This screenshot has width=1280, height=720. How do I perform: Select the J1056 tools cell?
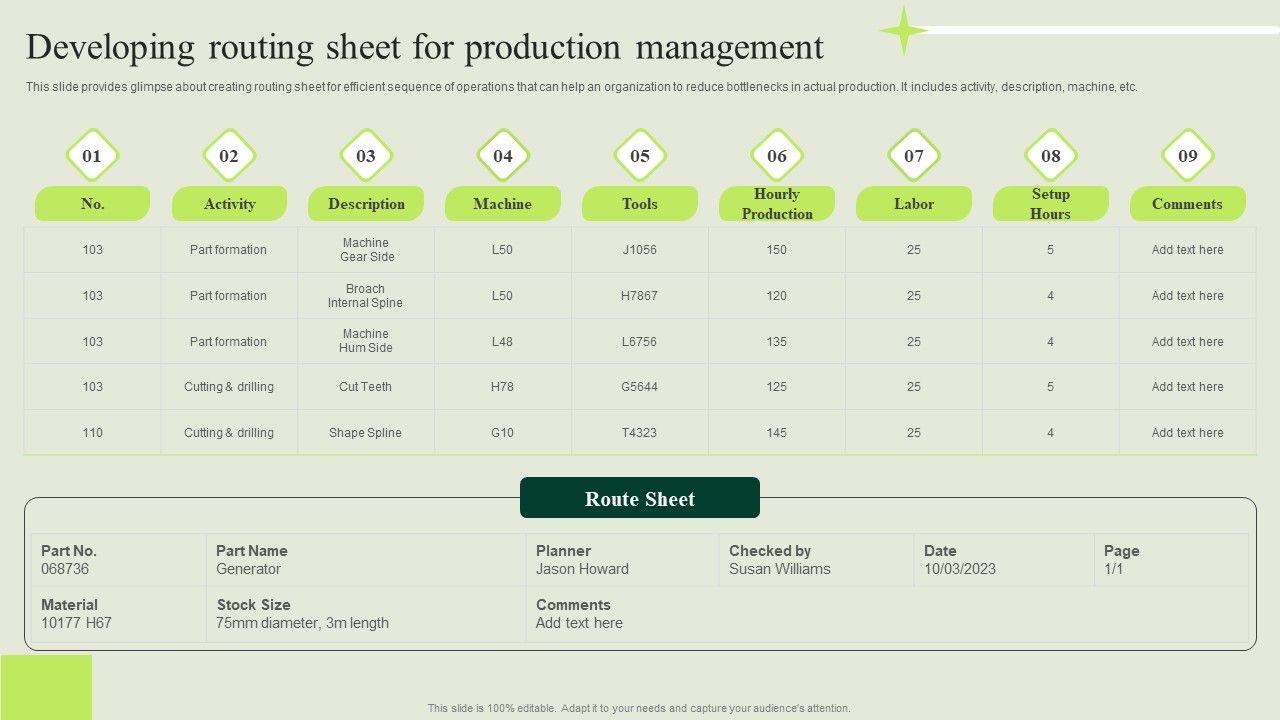(640, 250)
